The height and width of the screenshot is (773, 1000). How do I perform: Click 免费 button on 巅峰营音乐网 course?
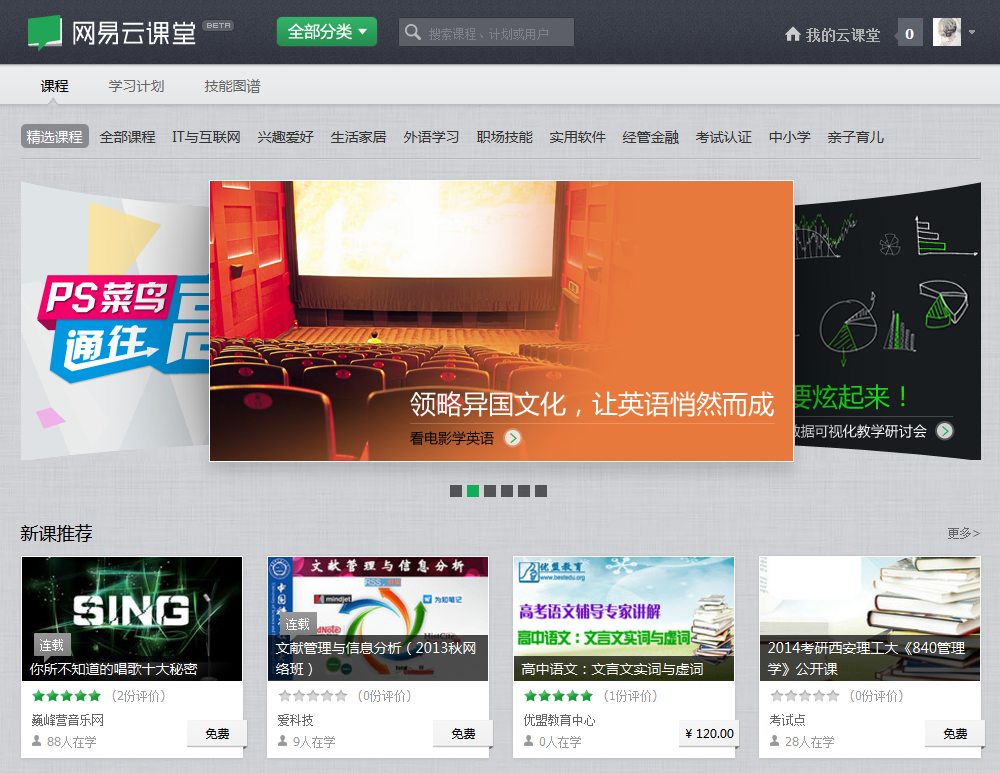(x=217, y=733)
